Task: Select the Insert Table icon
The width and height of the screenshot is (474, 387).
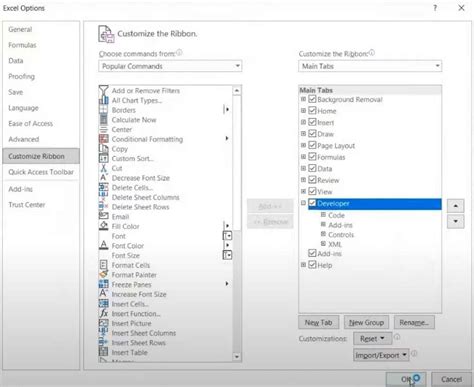Action: 104,352
